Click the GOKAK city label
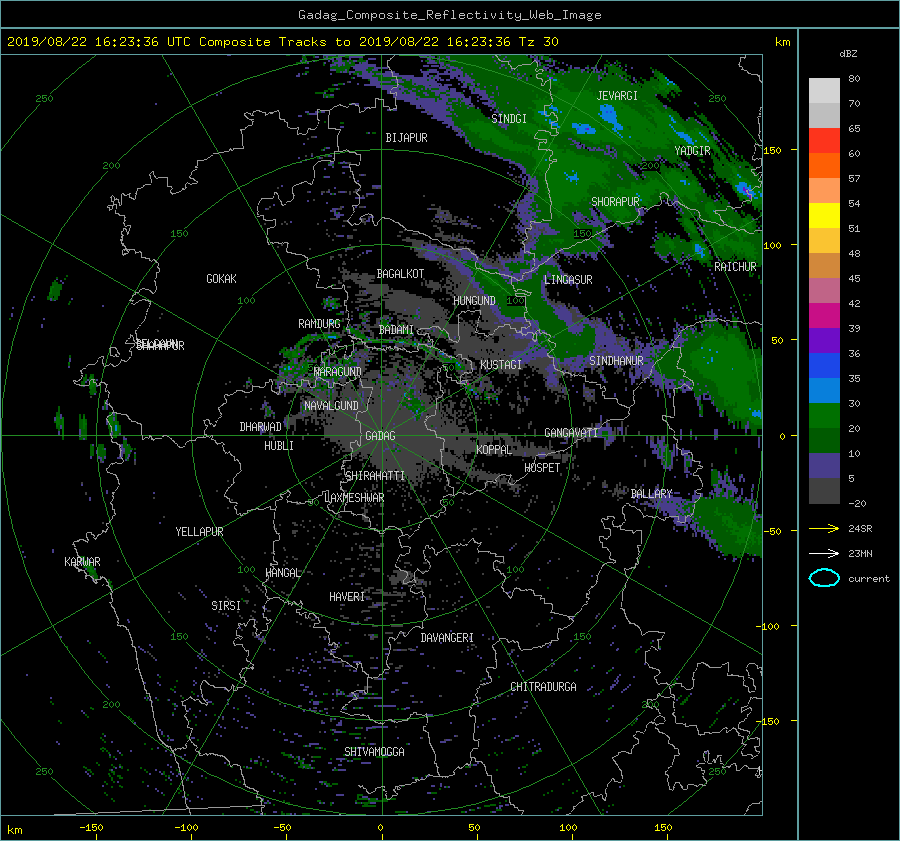The image size is (900, 841). pos(221,279)
